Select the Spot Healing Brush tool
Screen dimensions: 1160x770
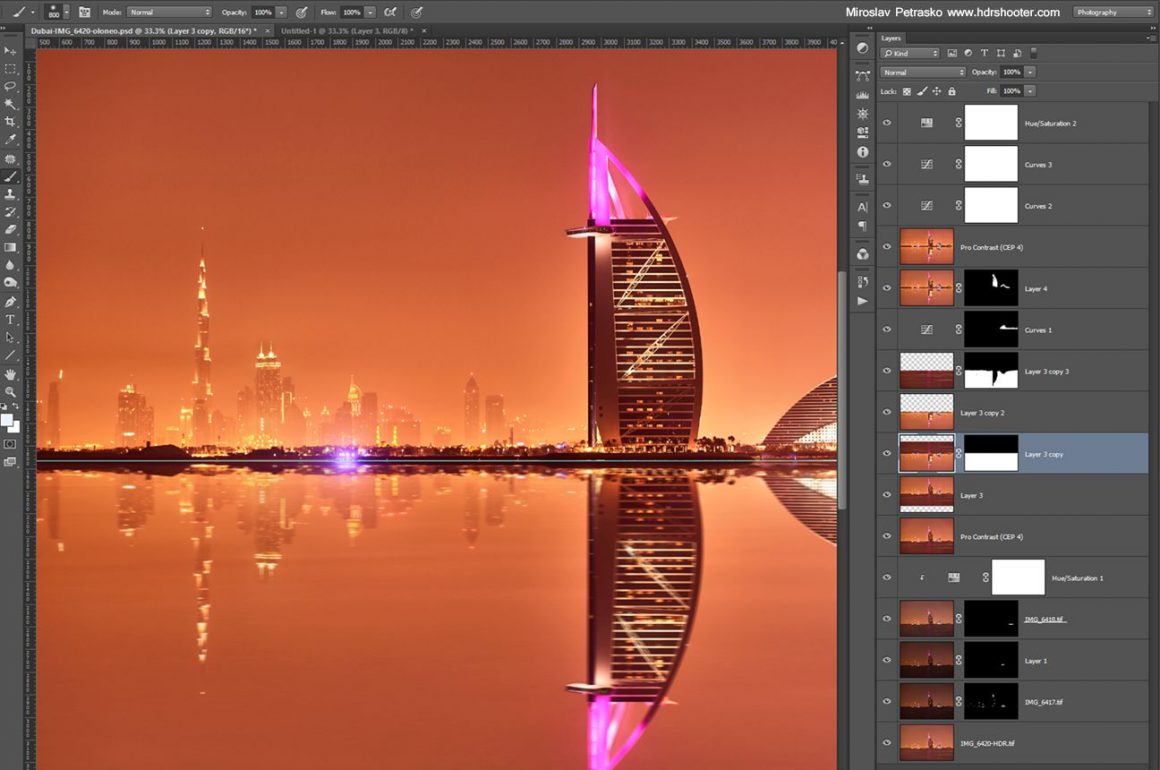coord(10,158)
